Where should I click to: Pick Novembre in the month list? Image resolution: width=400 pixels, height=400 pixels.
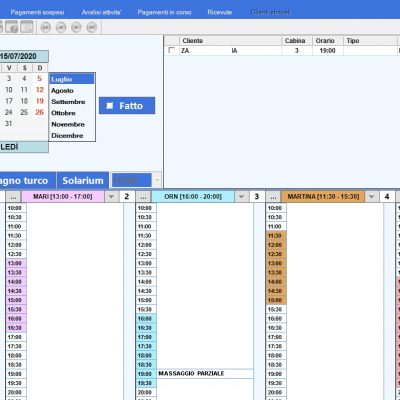72,124
